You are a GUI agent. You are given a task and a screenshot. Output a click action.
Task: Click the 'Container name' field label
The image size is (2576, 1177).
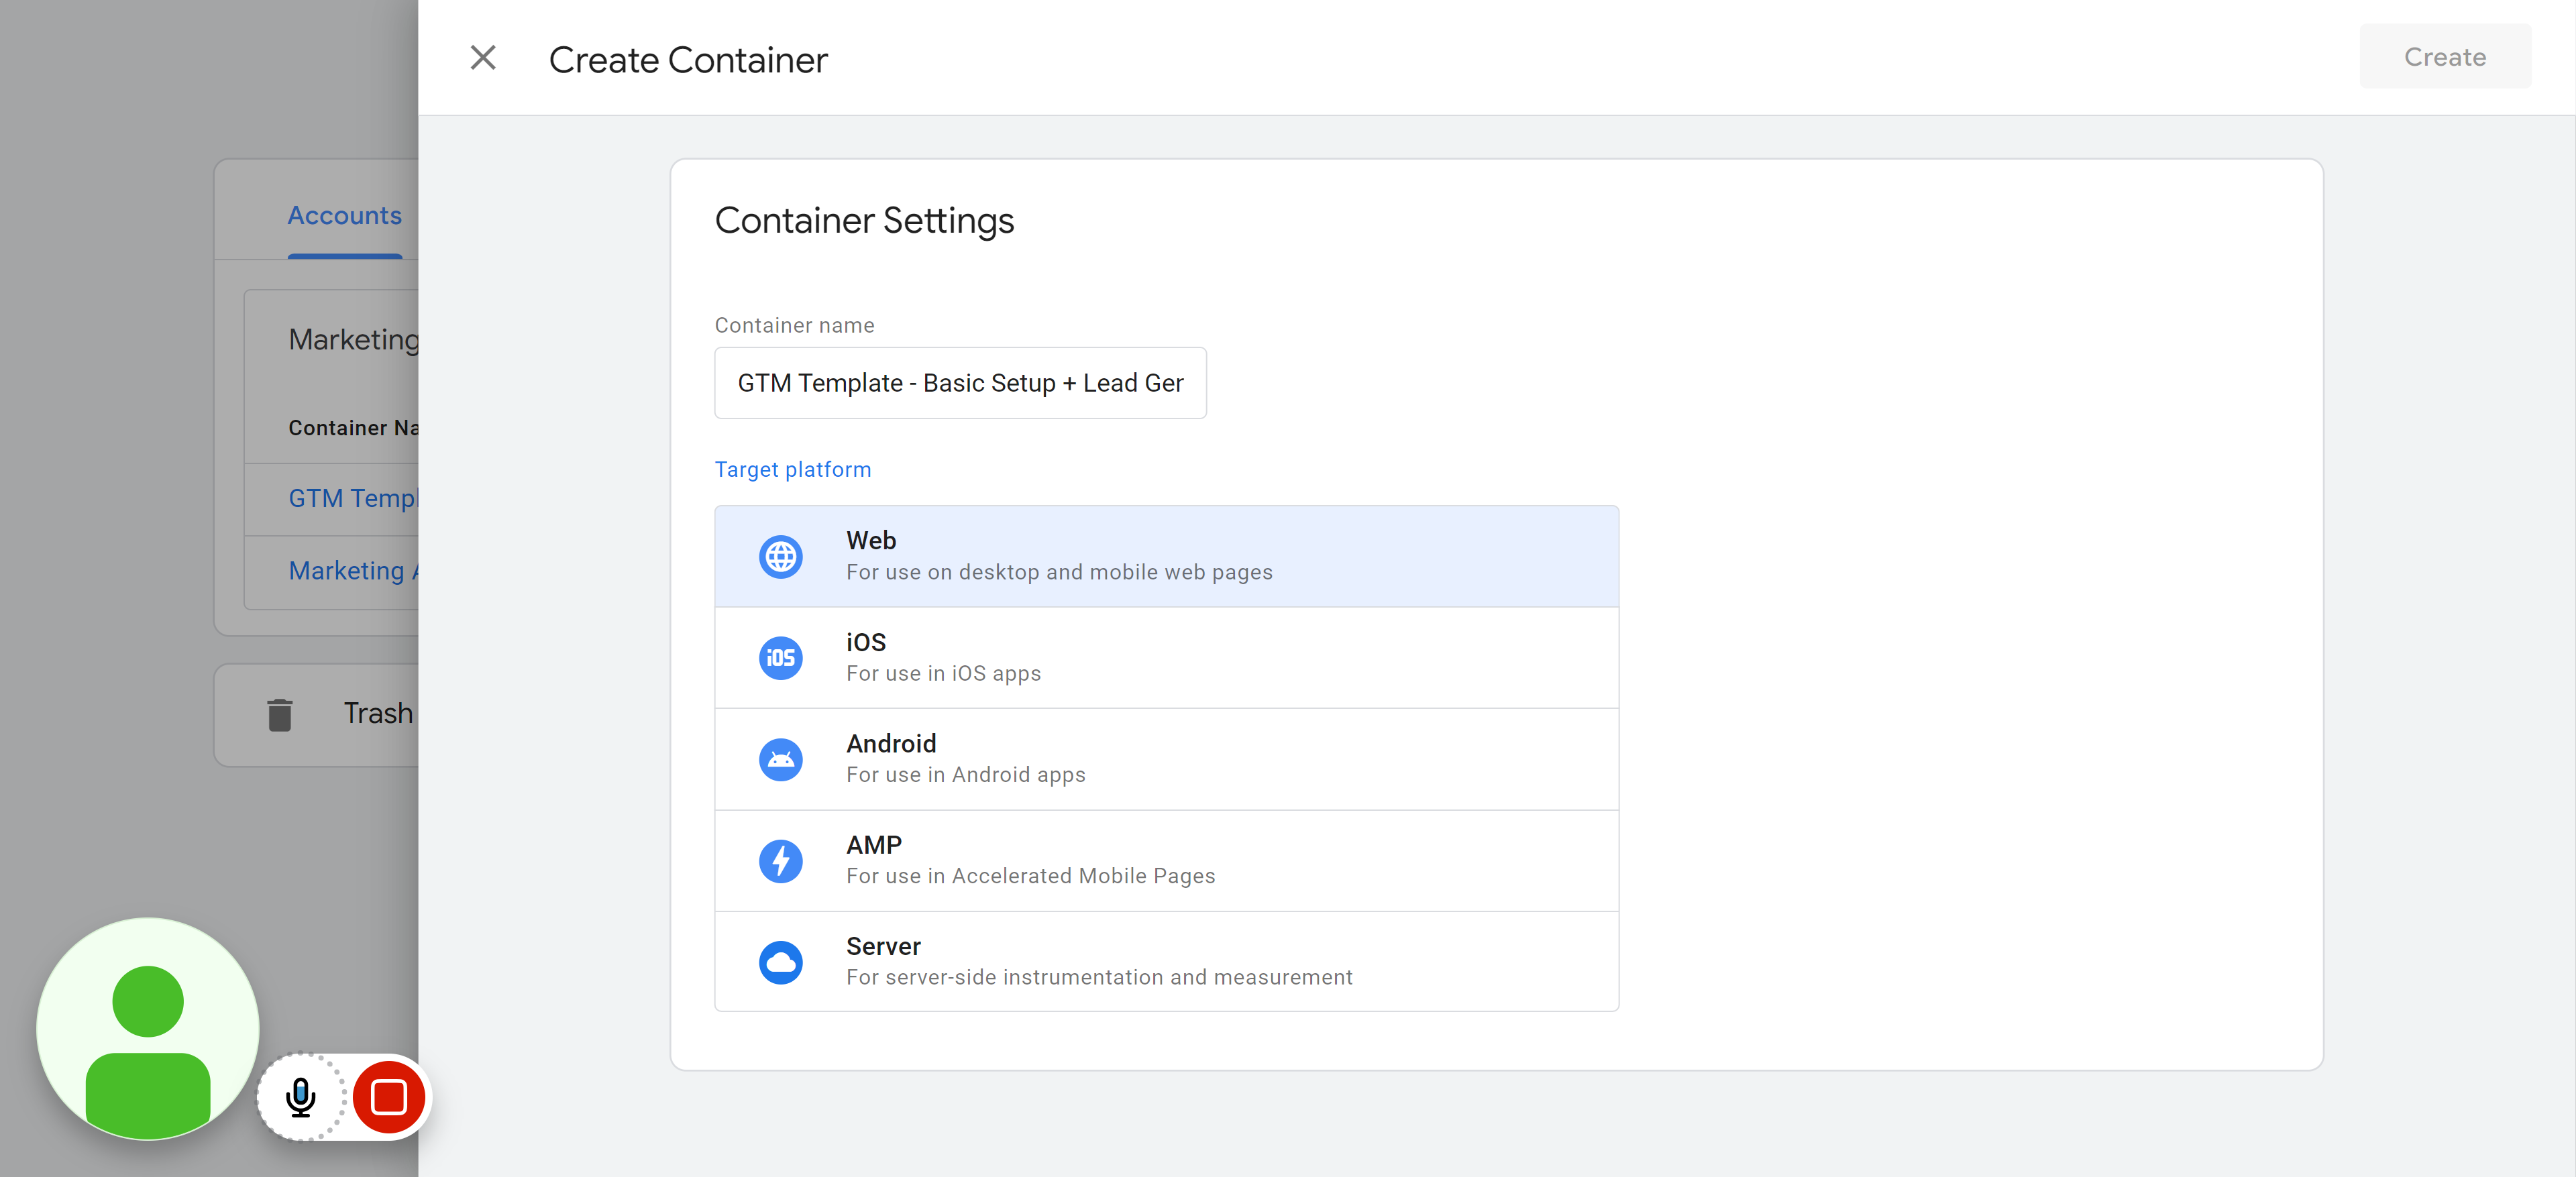[x=794, y=325]
